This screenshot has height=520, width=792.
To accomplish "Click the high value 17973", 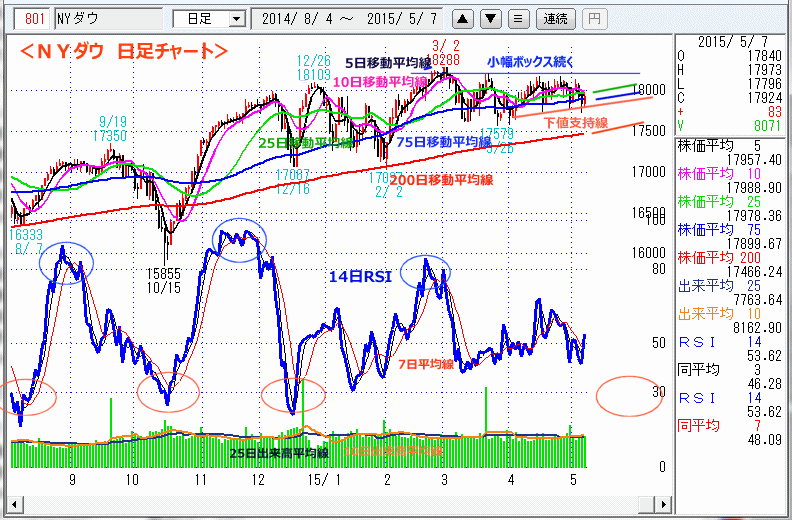I will (x=765, y=70).
